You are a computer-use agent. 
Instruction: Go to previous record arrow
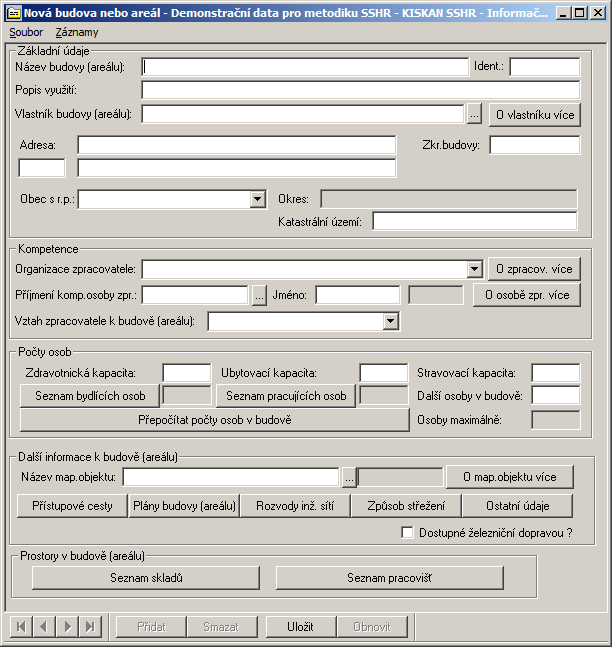(44, 627)
